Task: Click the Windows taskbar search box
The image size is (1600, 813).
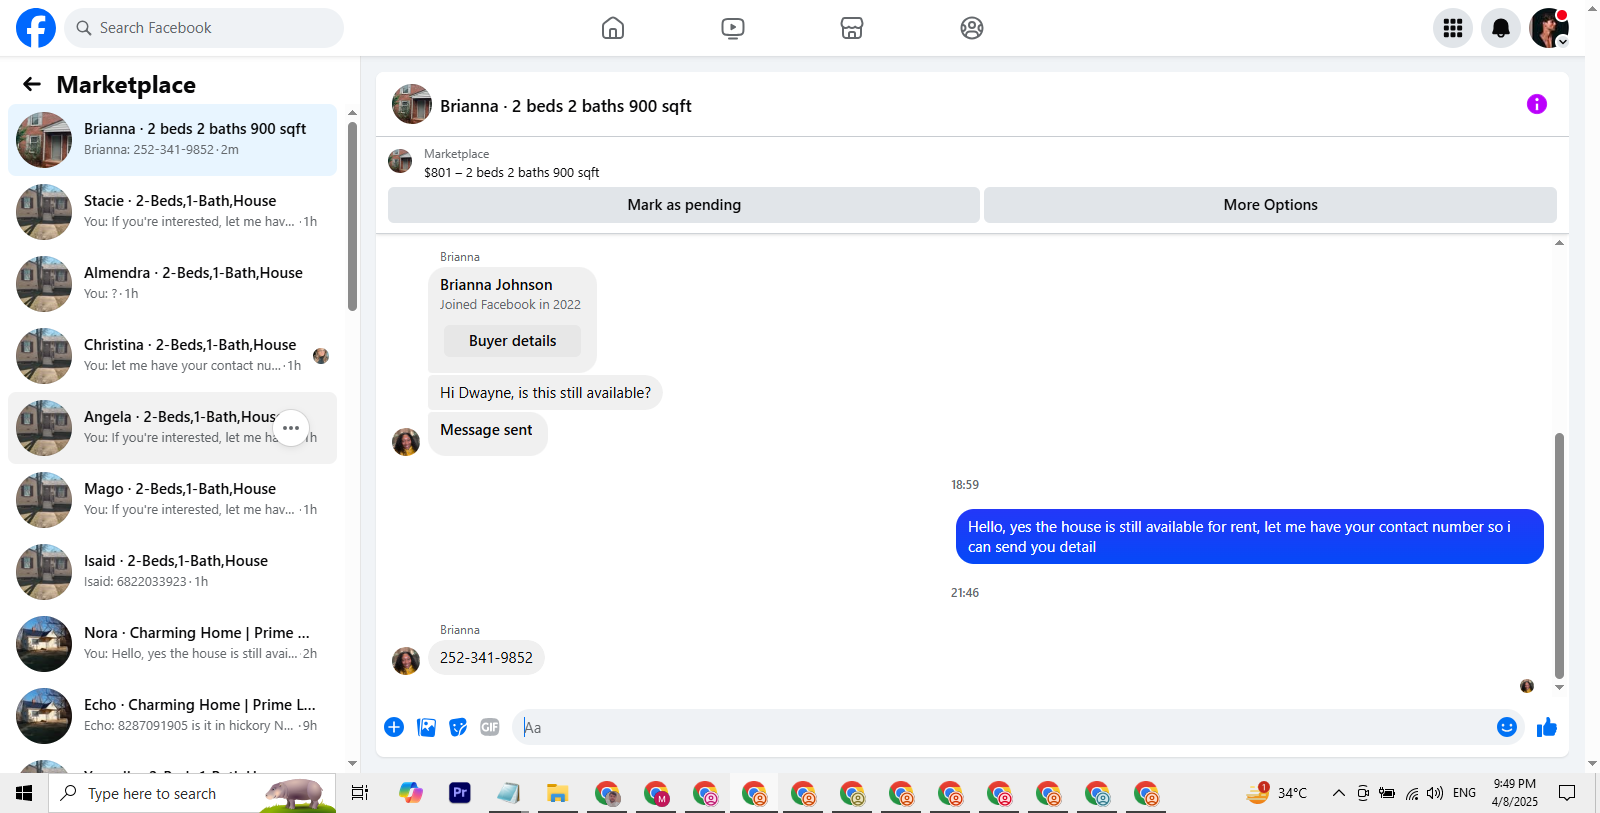Action: pos(192,793)
